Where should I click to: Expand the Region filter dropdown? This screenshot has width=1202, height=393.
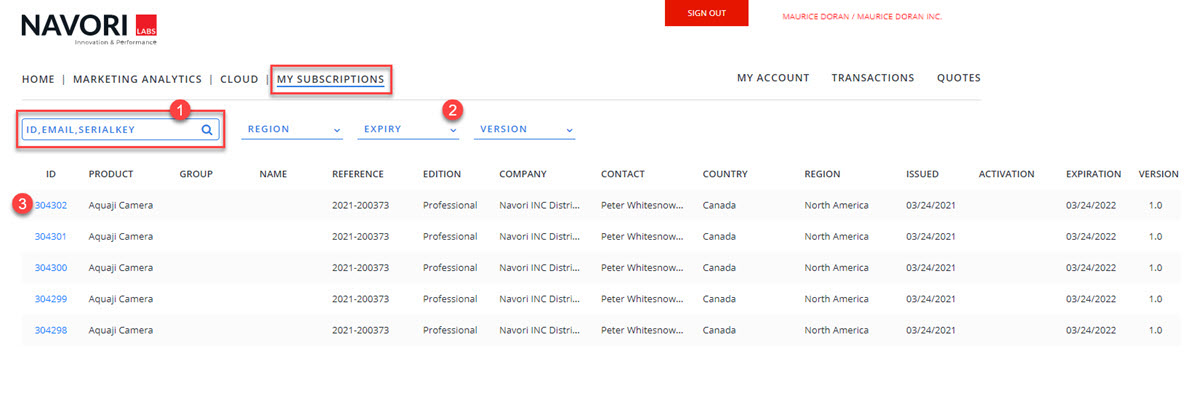[294, 130]
